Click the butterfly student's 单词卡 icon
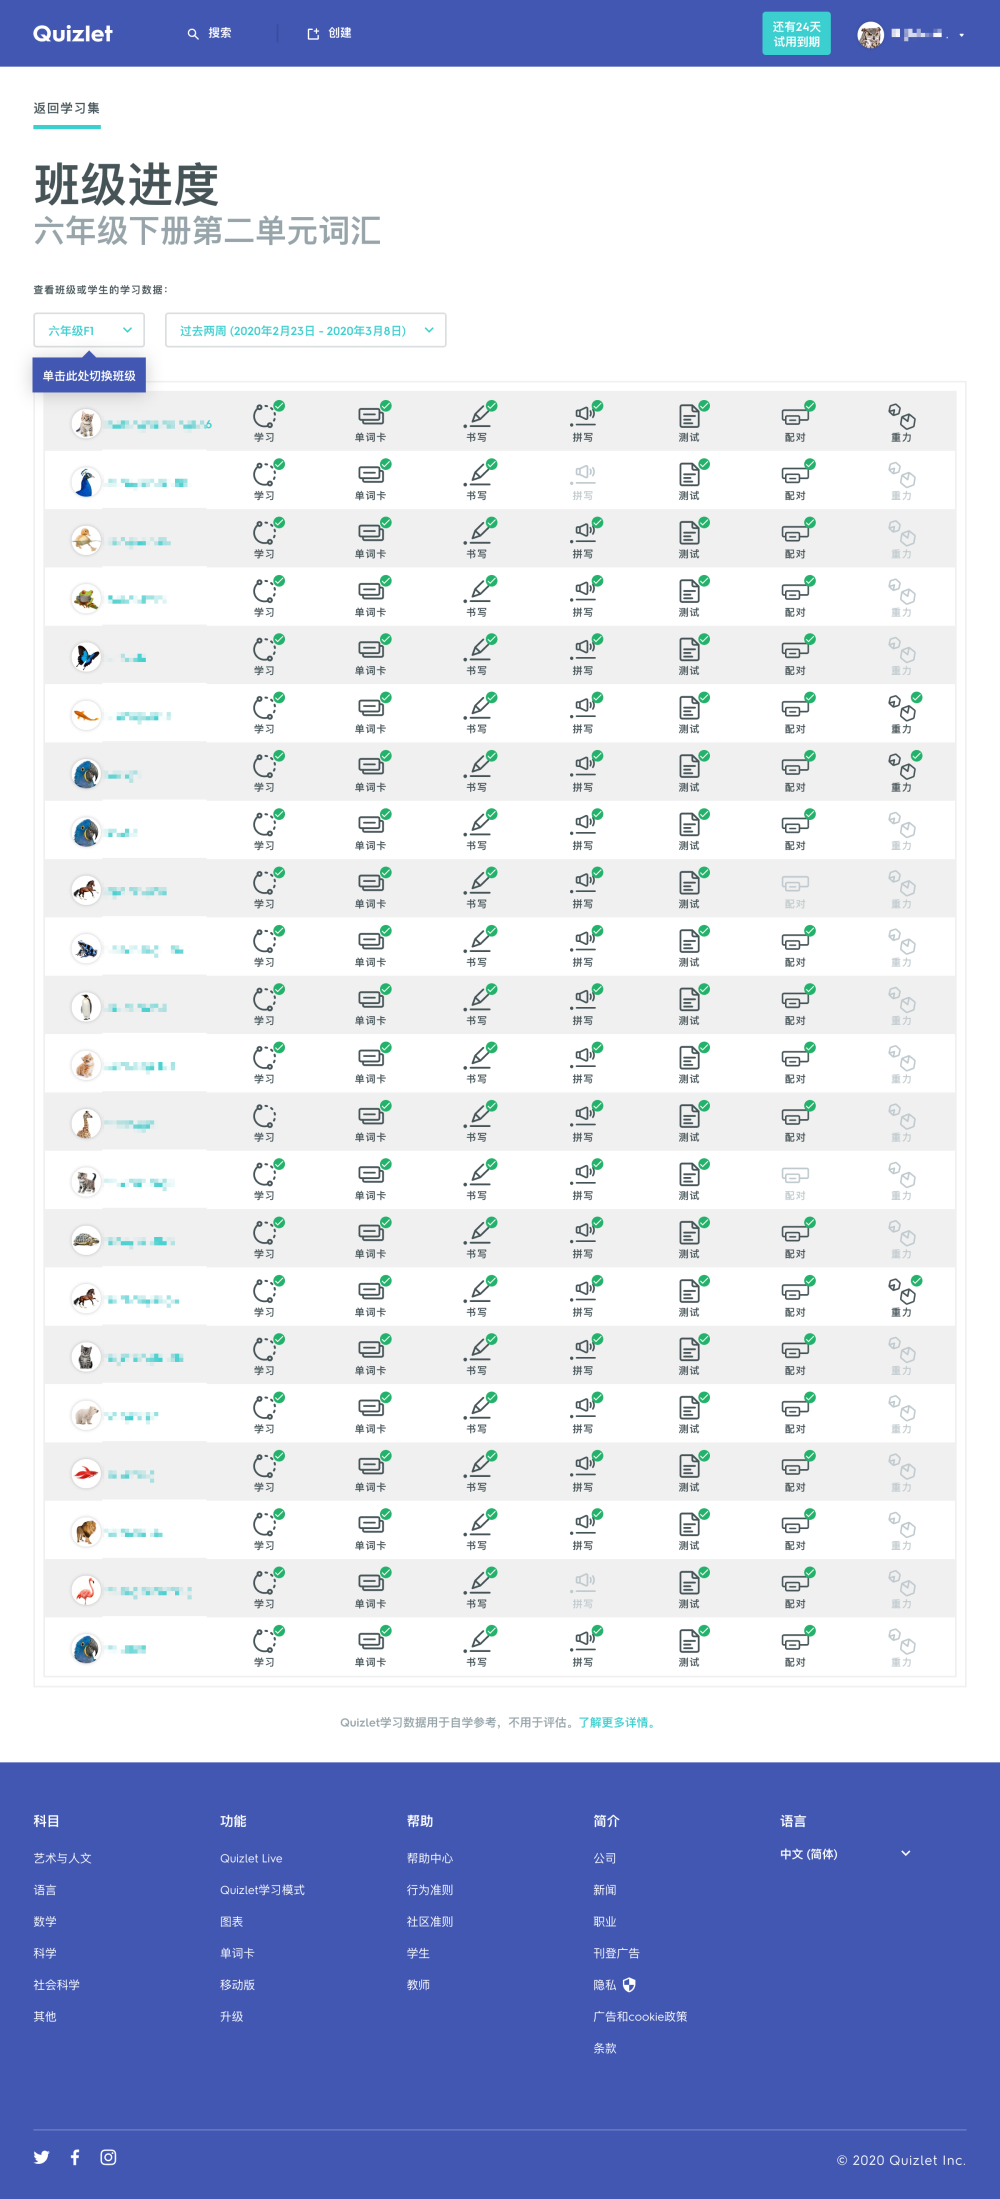1000x2199 pixels. (x=370, y=650)
